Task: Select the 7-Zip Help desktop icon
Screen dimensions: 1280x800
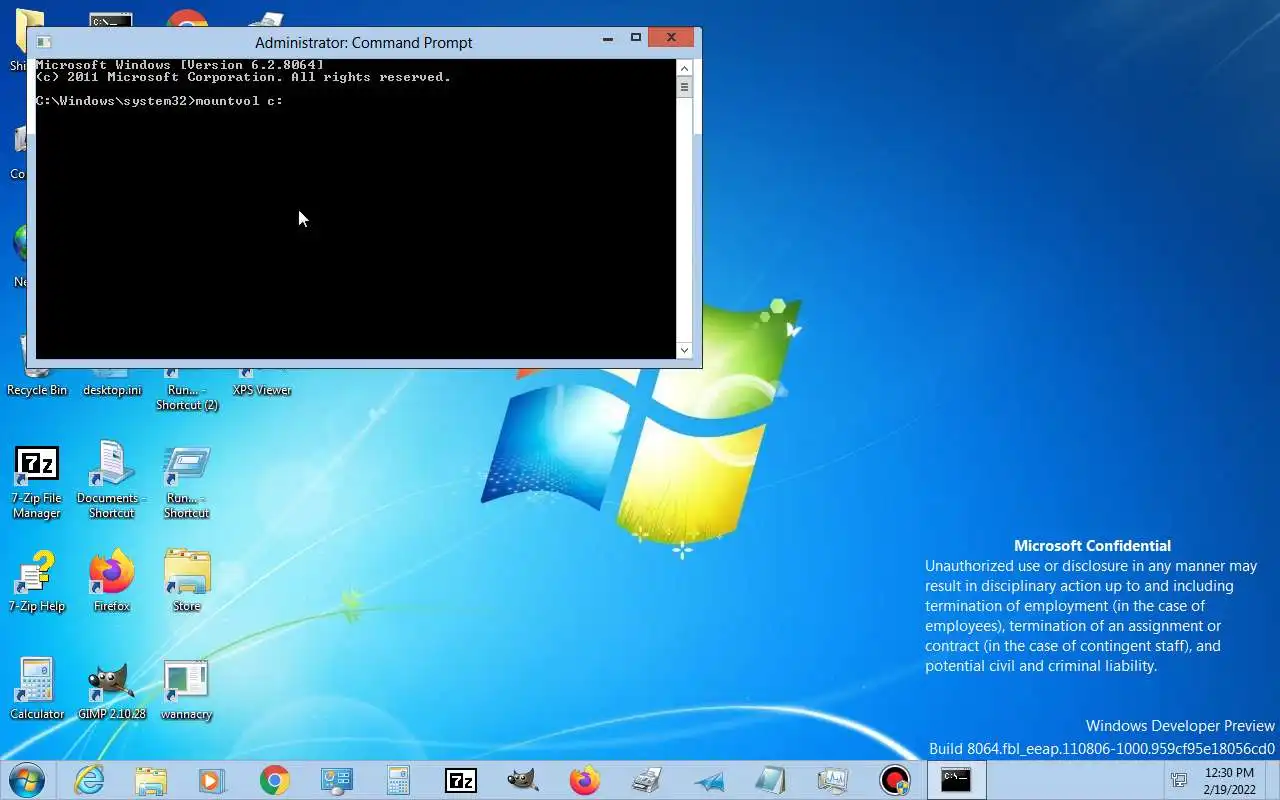Action: pyautogui.click(x=37, y=582)
